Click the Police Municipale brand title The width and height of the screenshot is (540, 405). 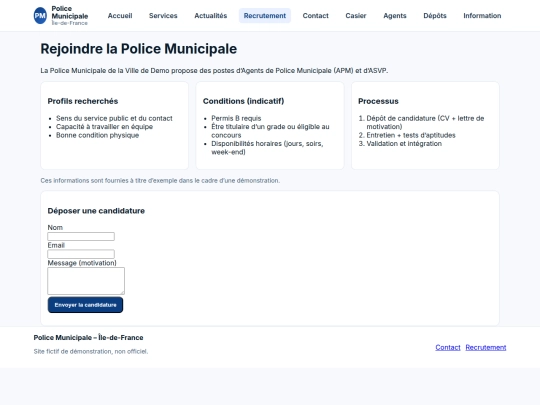[70, 12]
